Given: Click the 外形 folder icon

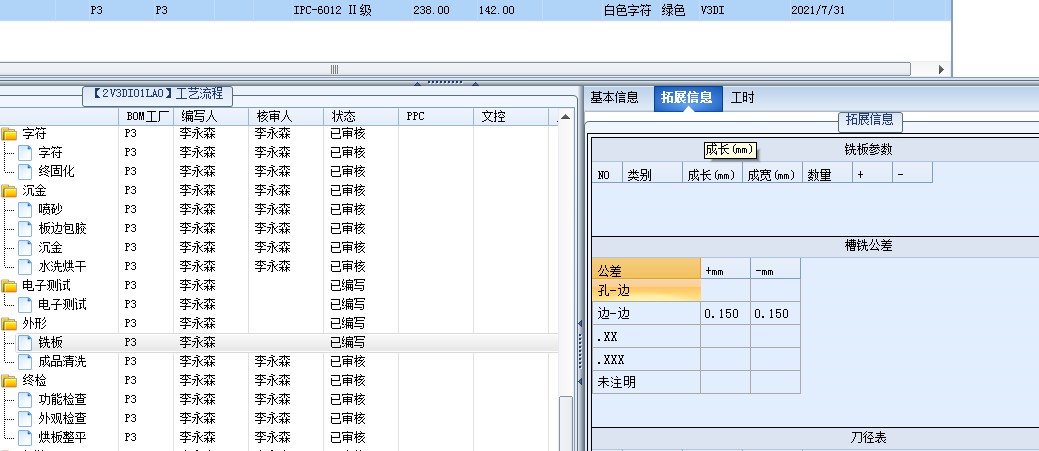Looking at the screenshot, I should [x=9, y=324].
